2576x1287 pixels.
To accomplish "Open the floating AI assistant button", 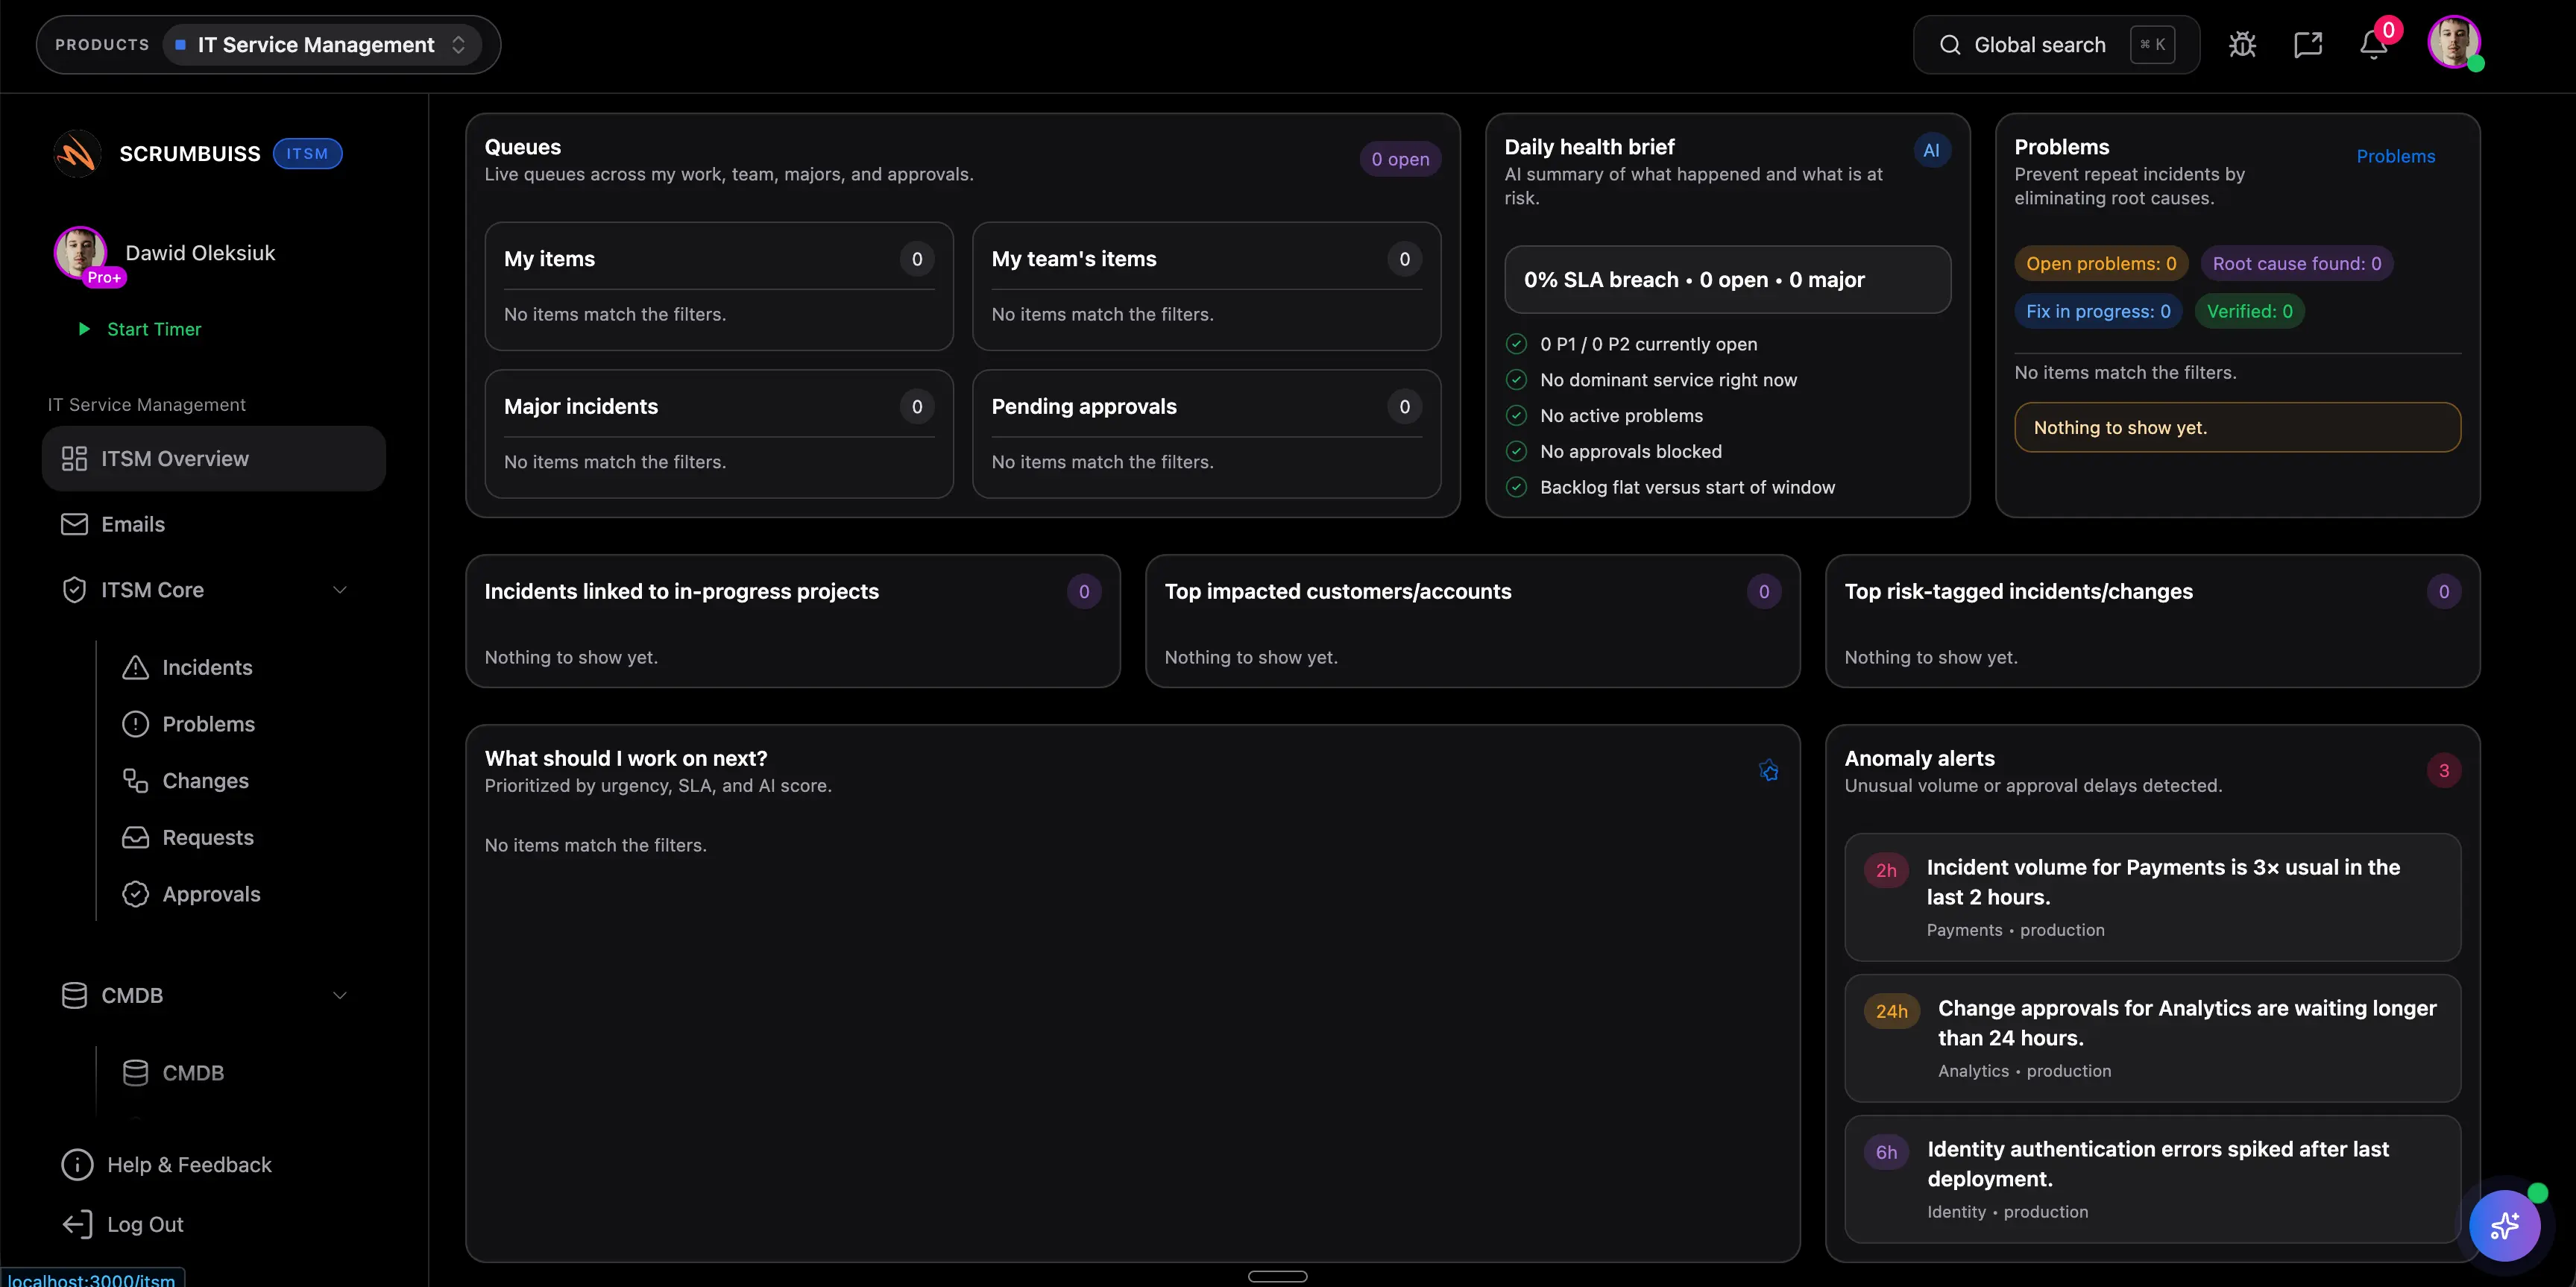I will coord(2504,1225).
